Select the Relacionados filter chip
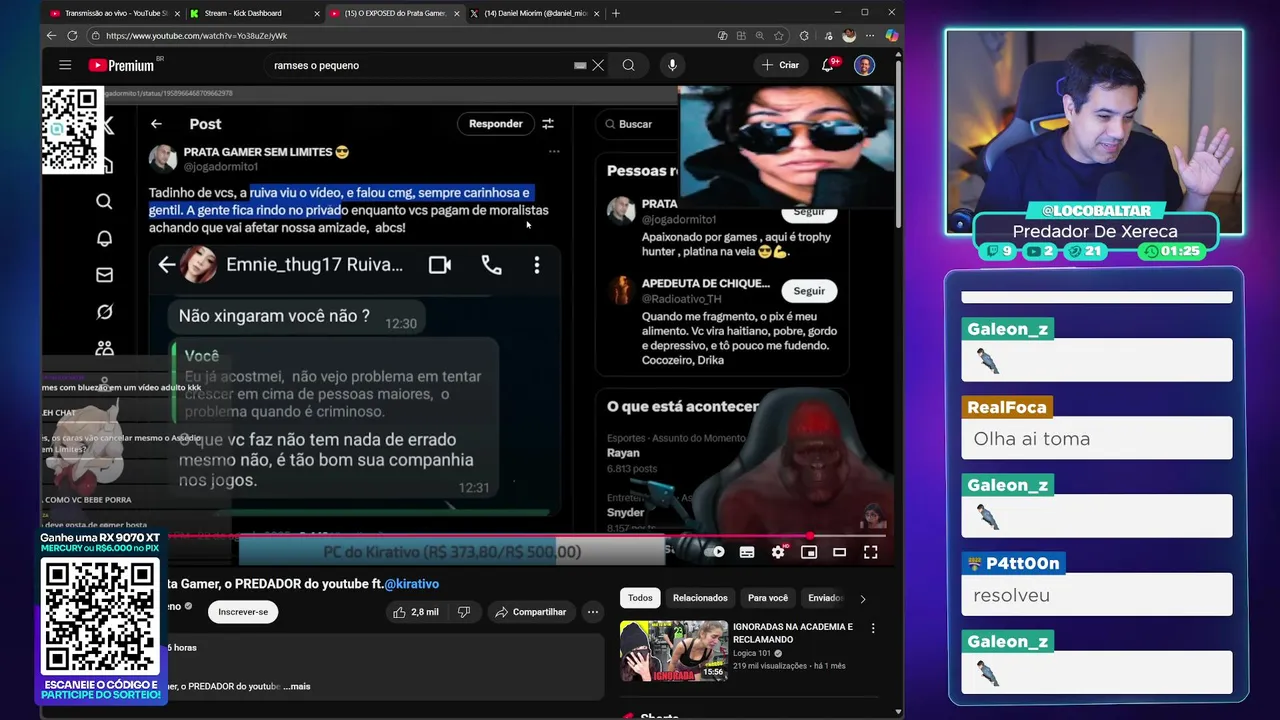Image resolution: width=1280 pixels, height=720 pixels. (700, 598)
